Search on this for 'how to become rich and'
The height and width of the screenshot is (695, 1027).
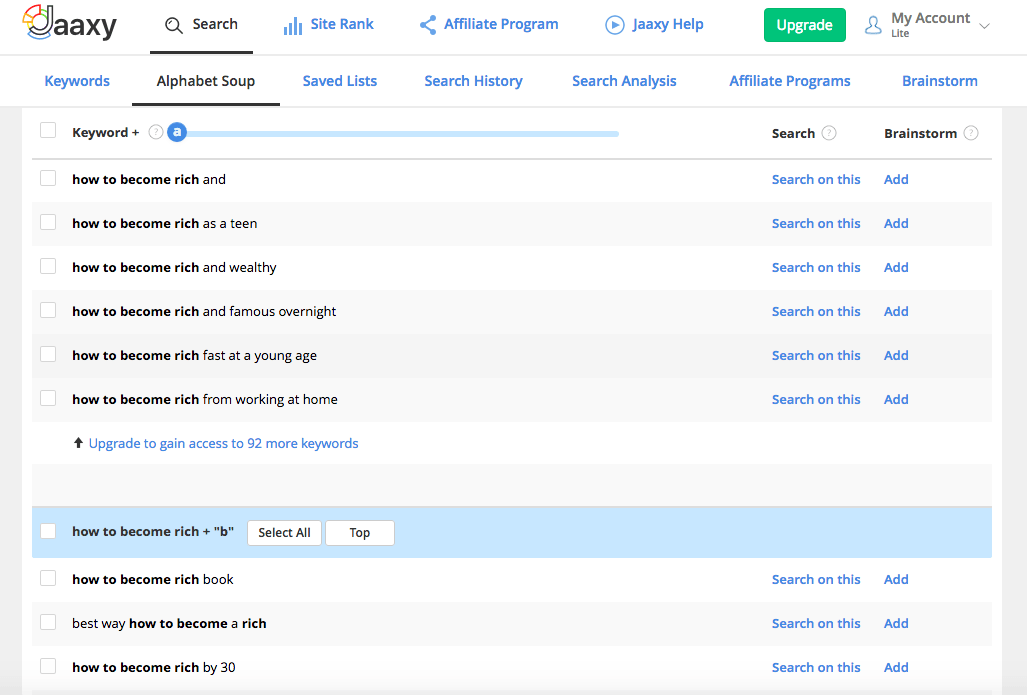816,179
